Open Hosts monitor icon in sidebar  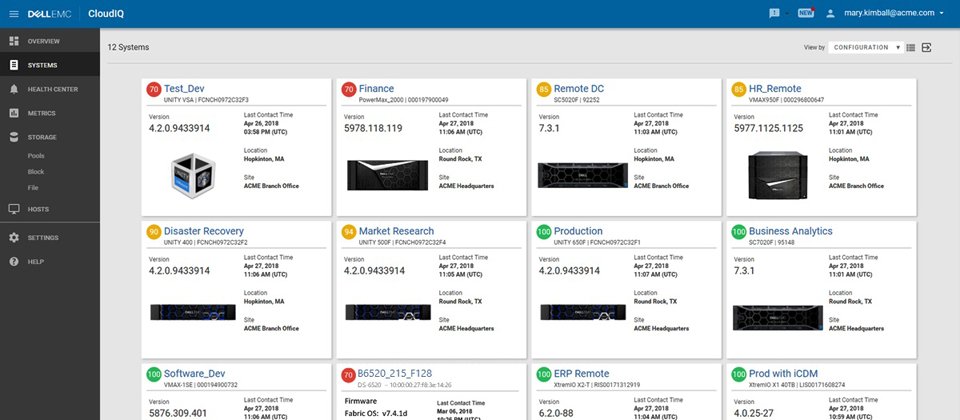pos(14,209)
